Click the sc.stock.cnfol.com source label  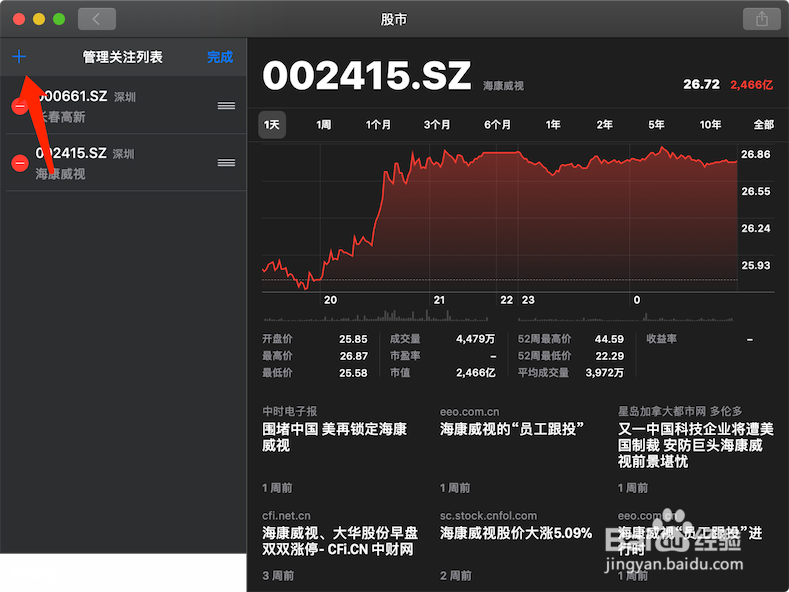coord(488,515)
